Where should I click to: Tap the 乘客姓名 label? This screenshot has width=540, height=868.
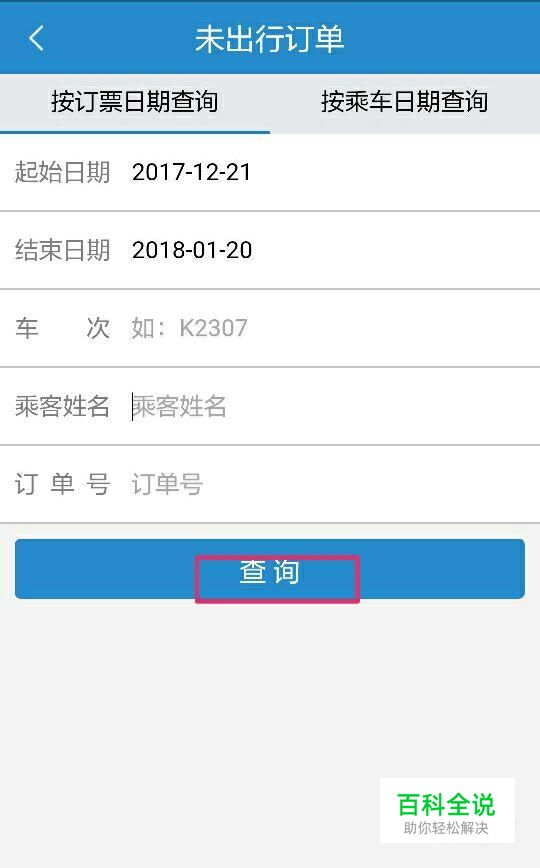[62, 406]
